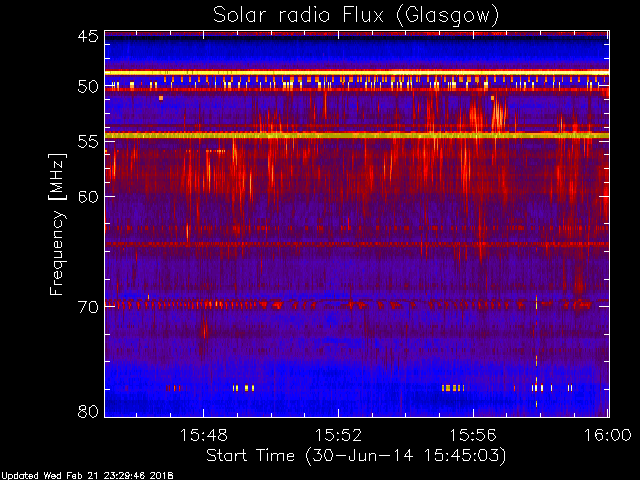This screenshot has width=640, height=480.
Task: Click the '70' frequency tick label
Action: click(x=88, y=307)
